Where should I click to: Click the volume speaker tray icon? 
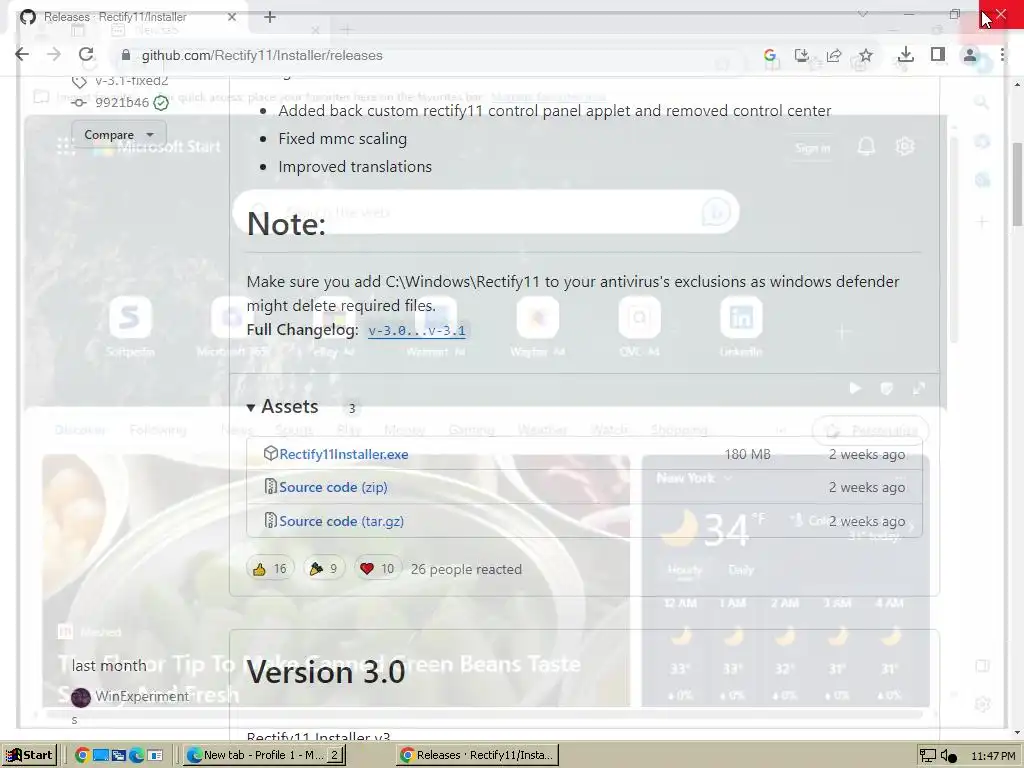(948, 756)
